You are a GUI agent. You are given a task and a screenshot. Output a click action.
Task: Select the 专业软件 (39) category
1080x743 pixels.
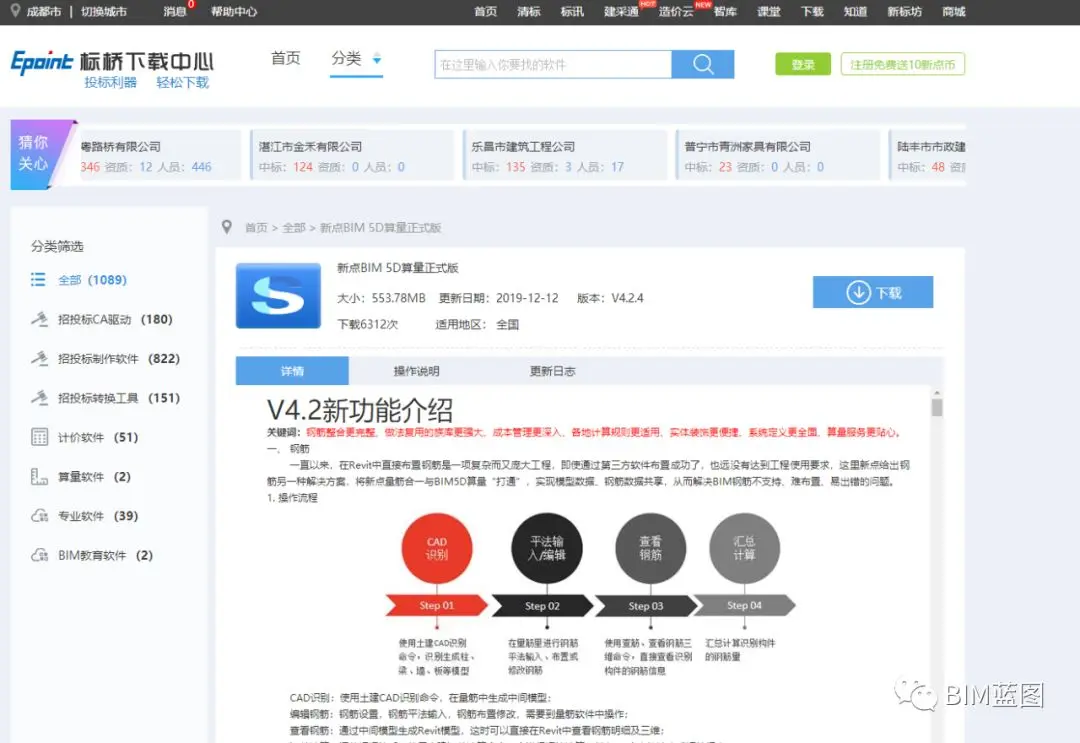98,516
